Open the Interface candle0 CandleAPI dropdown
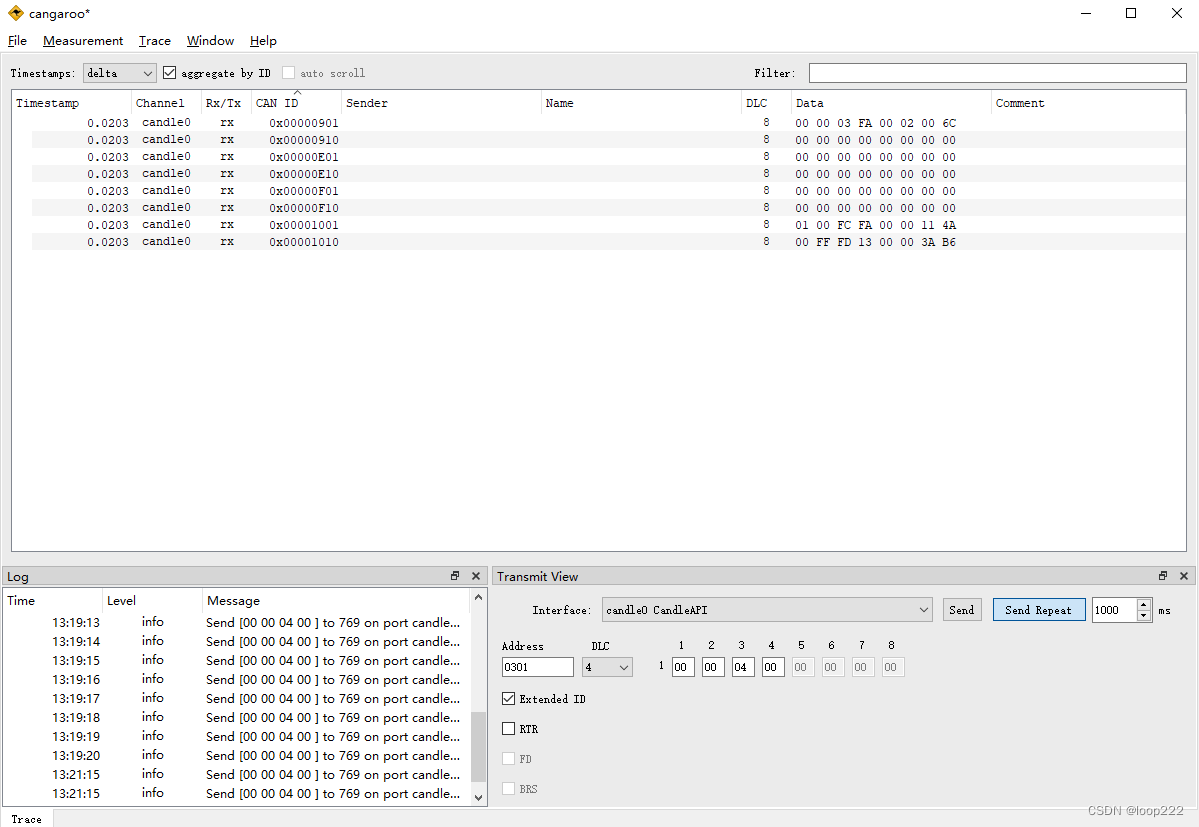Viewport: 1199px width, 827px height. 767,610
